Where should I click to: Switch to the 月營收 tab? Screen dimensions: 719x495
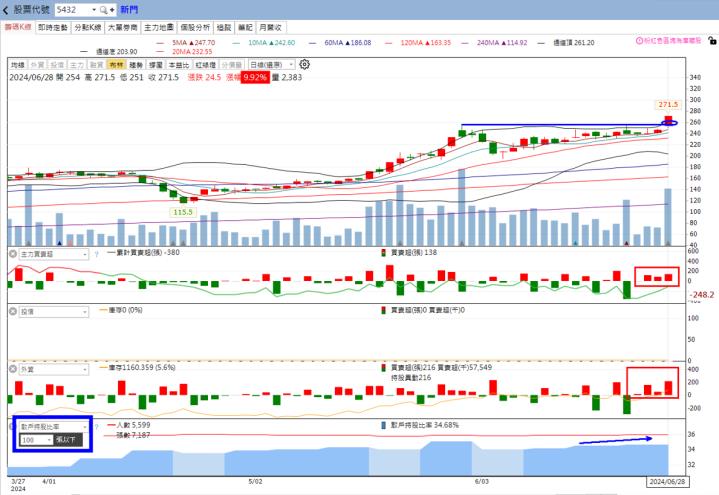[x=271, y=28]
